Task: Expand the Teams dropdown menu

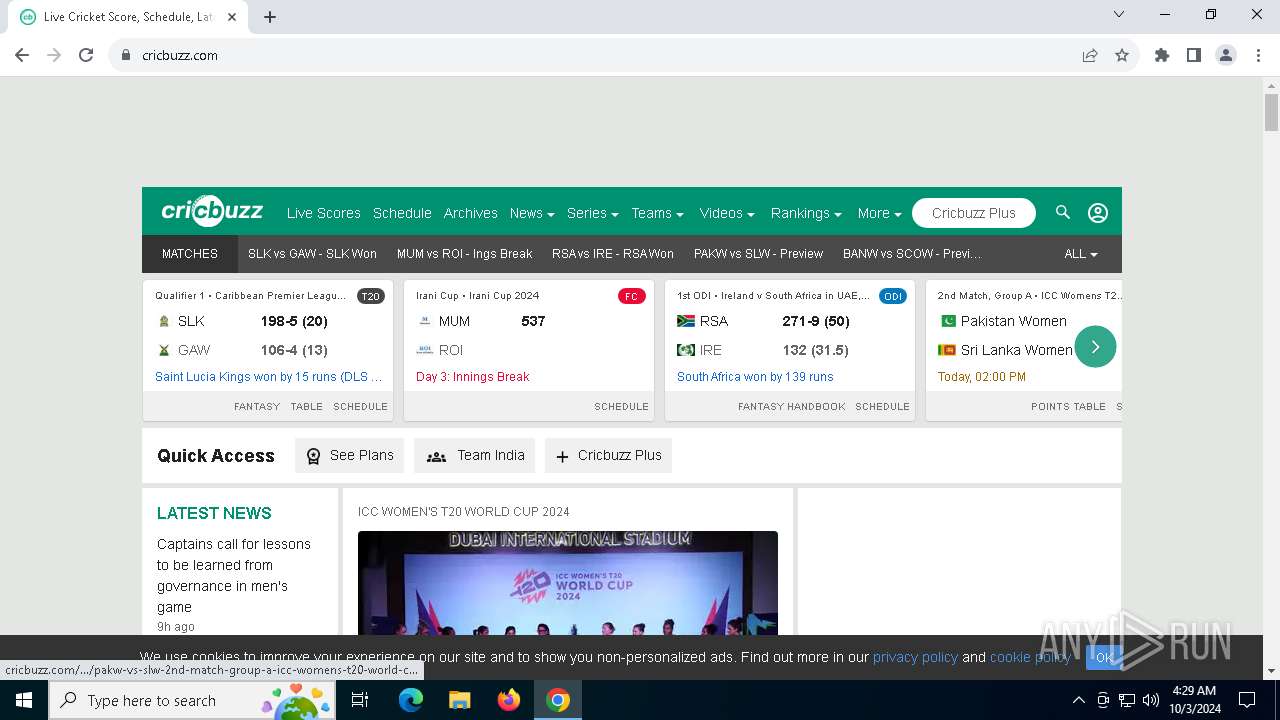Action: 657,213
